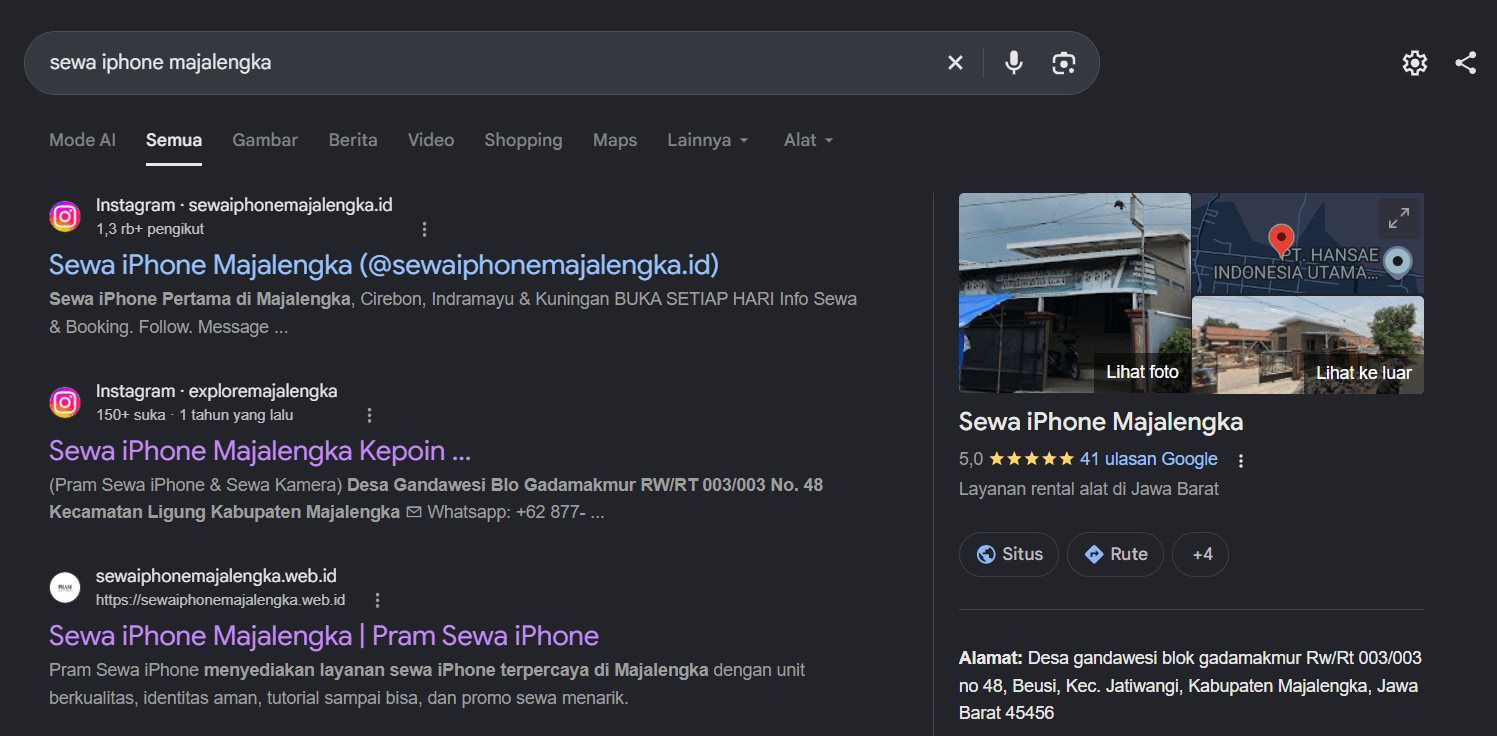Click the Sewa iPhone Majalengka panel title
This screenshot has height=736, width=1497.
1101,422
